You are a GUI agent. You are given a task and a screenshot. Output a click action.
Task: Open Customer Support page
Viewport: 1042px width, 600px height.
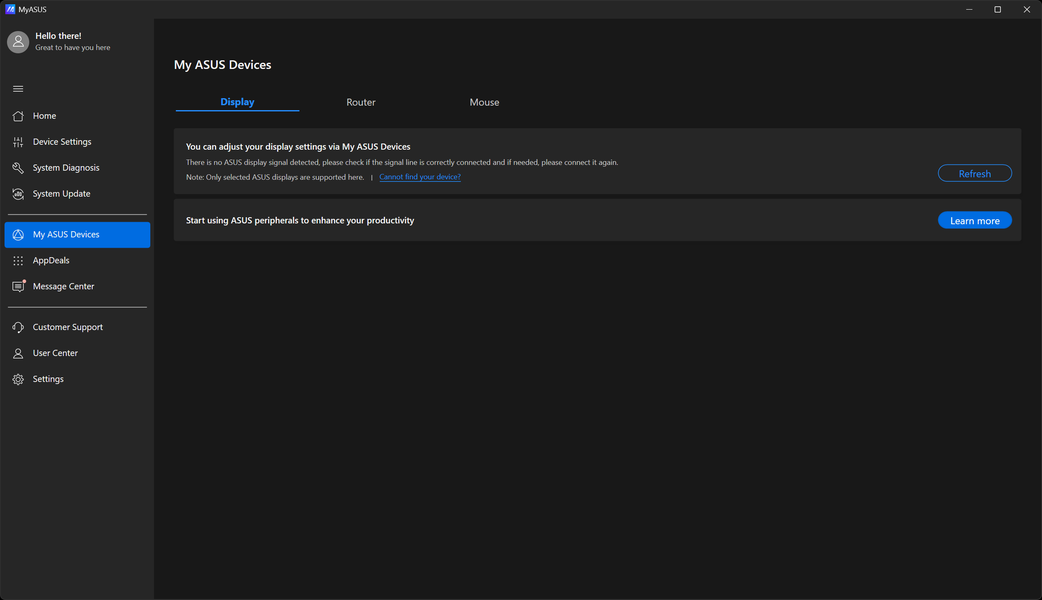(x=77, y=327)
